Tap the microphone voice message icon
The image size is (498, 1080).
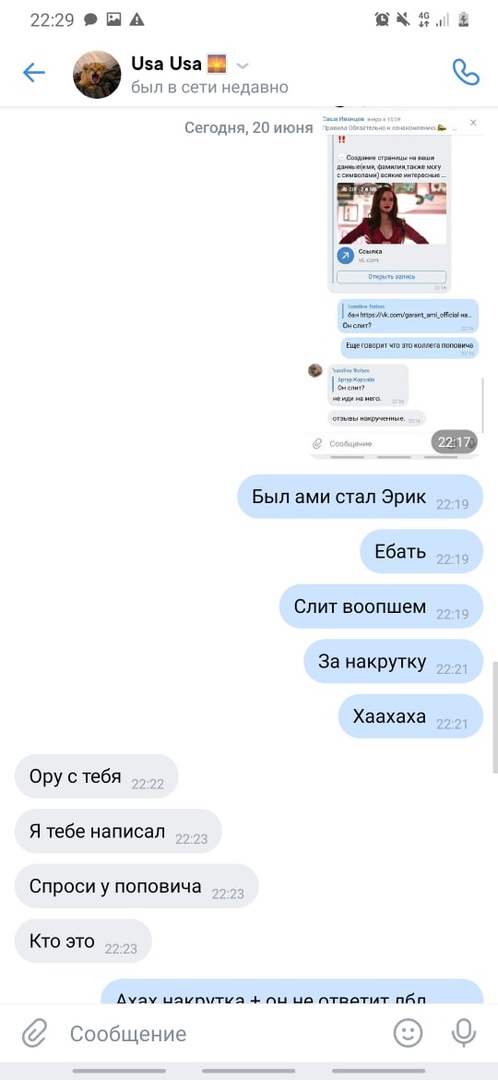click(x=464, y=1033)
